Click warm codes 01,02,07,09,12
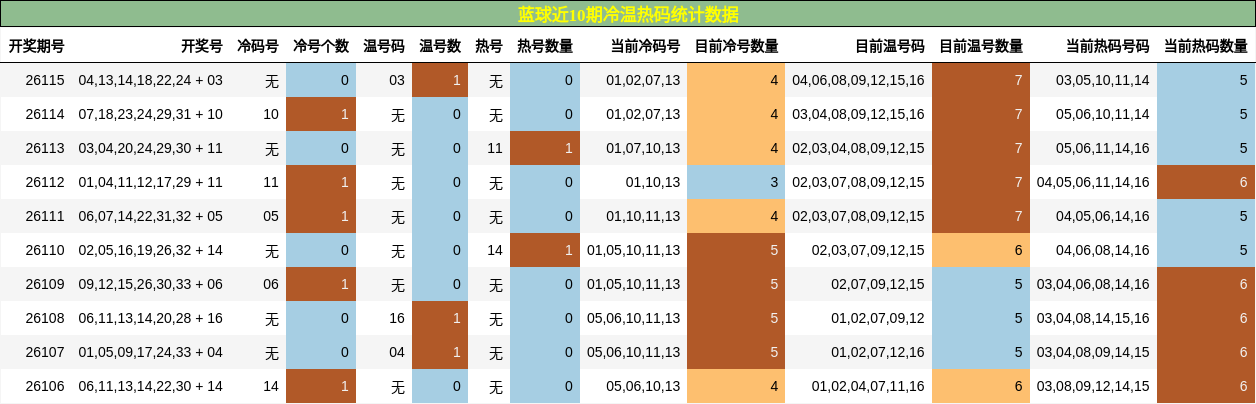Image resolution: width=1256 pixels, height=404 pixels. 878,318
